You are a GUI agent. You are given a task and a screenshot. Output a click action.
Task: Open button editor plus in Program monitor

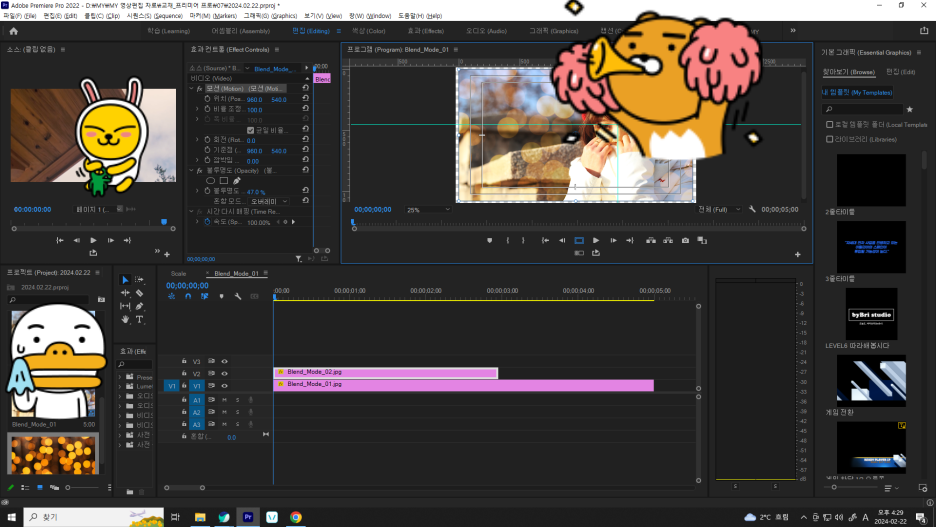pyautogui.click(x=798, y=254)
